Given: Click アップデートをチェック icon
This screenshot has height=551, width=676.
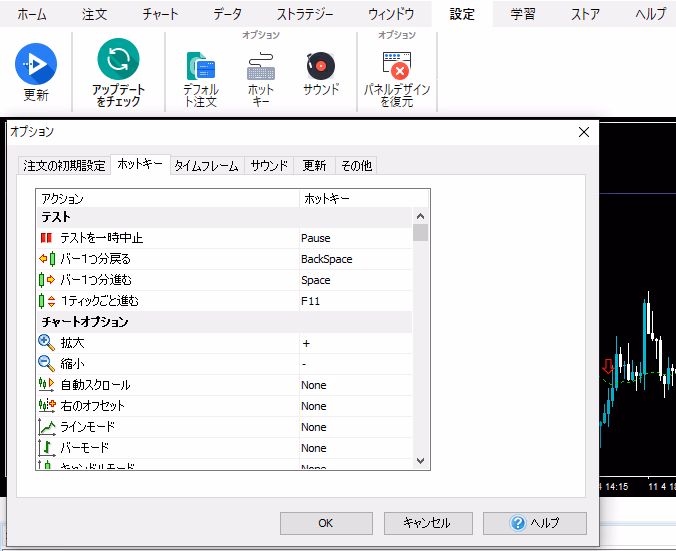Looking at the screenshot, I should point(118,62).
